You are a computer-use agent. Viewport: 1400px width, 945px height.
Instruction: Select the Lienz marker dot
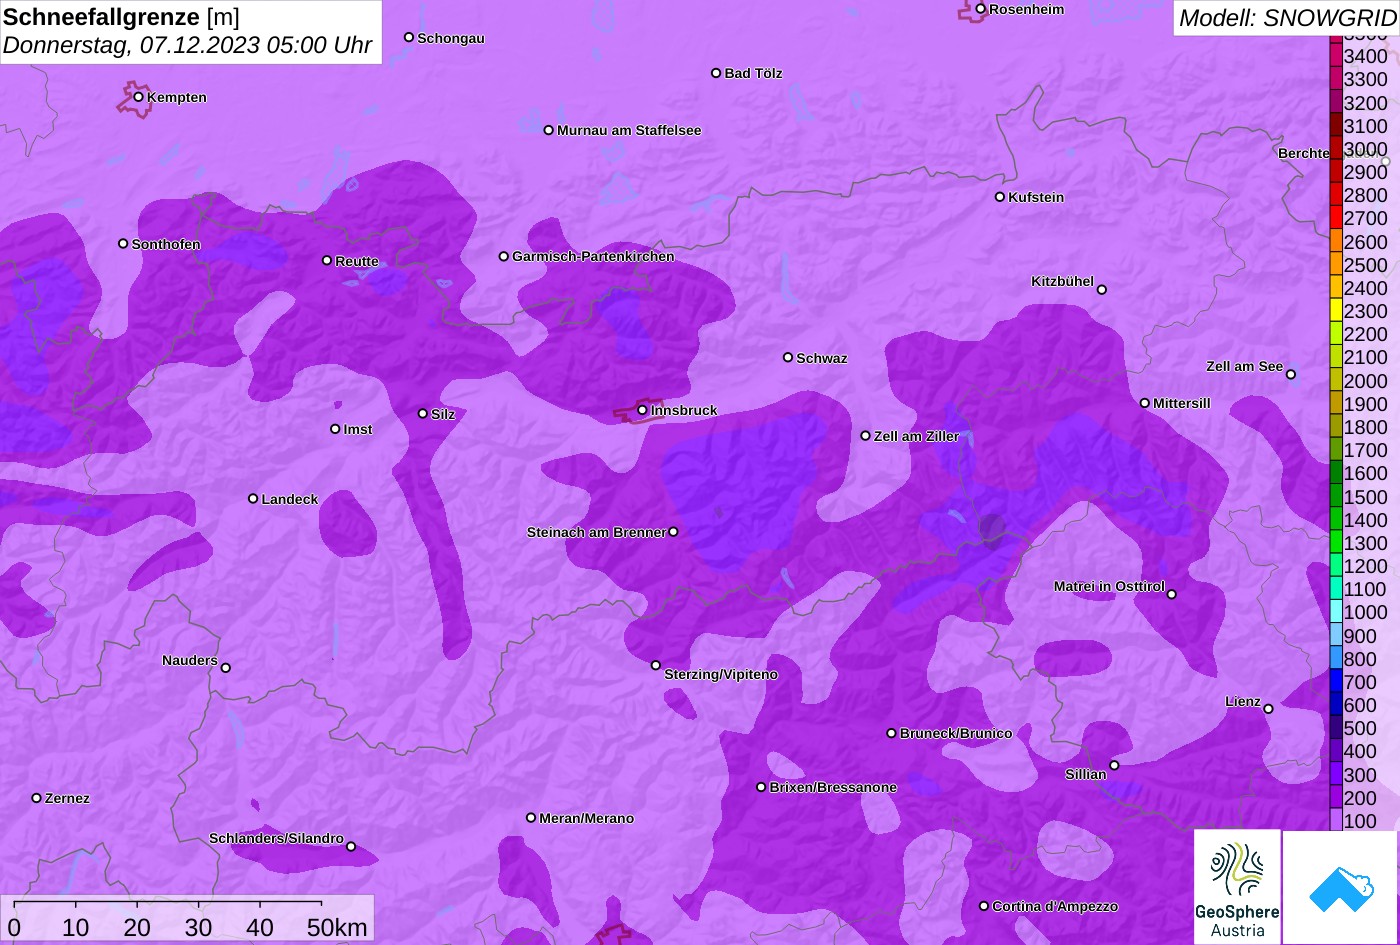[1268, 709]
